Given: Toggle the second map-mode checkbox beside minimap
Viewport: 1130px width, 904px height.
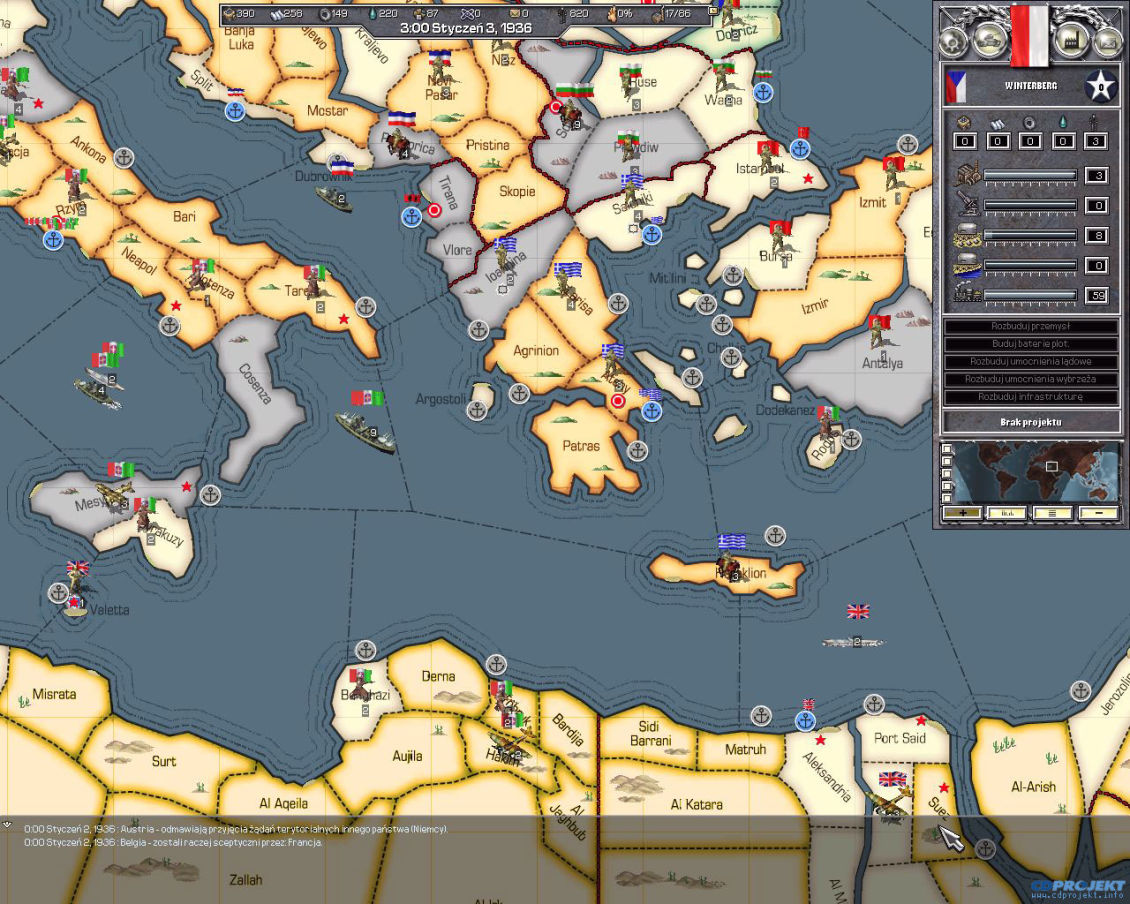Looking at the screenshot, I should coord(947,462).
